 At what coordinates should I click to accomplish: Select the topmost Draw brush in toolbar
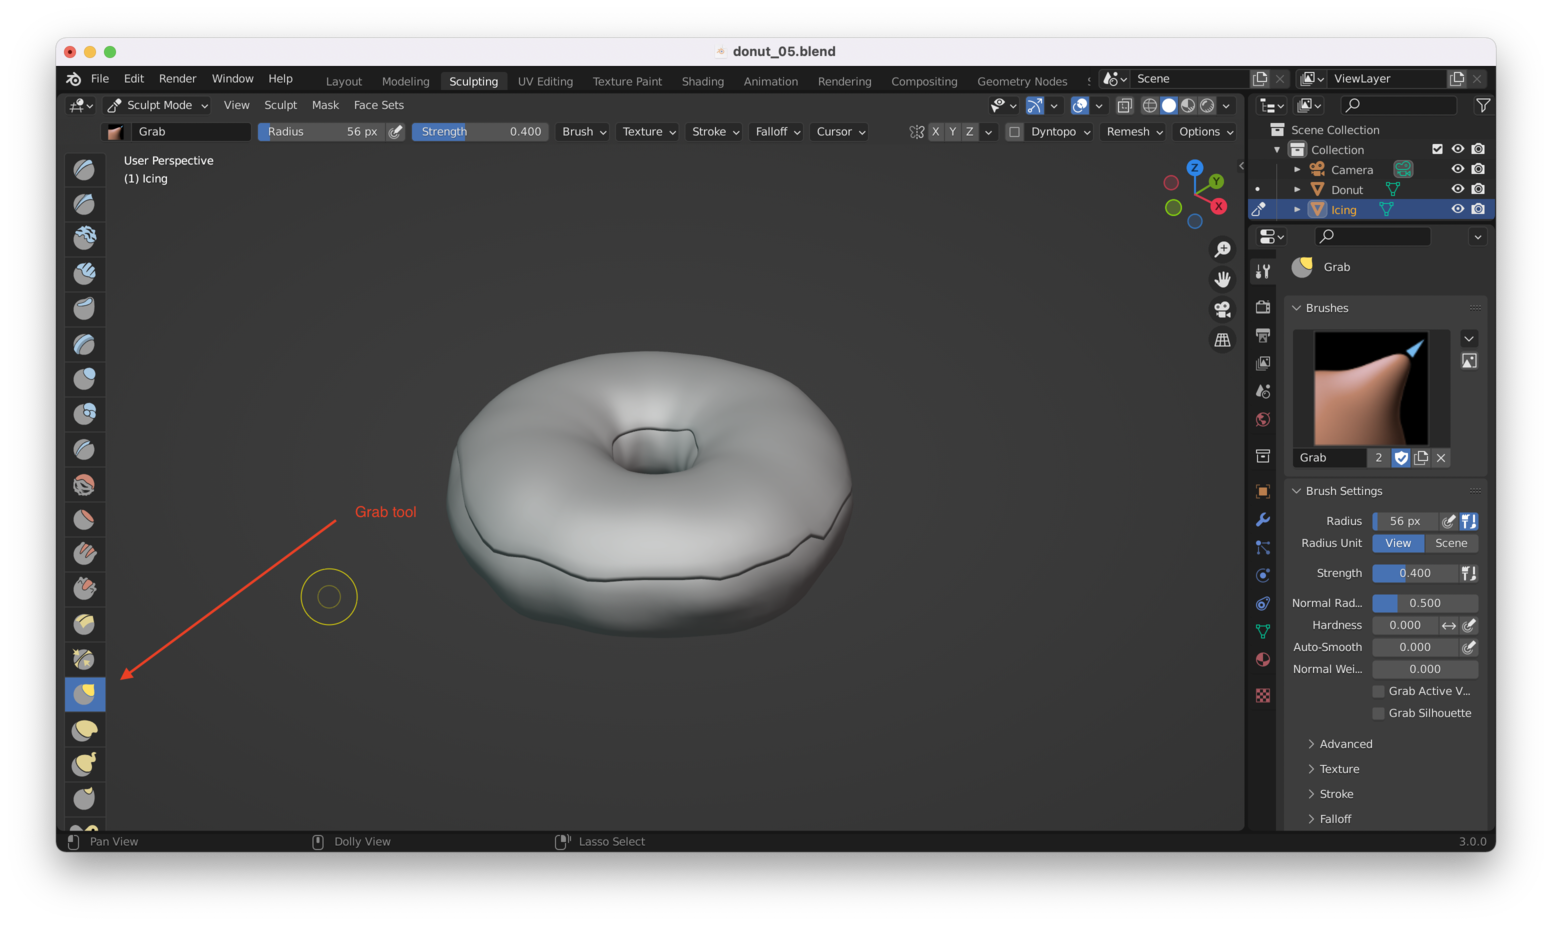[x=85, y=170]
